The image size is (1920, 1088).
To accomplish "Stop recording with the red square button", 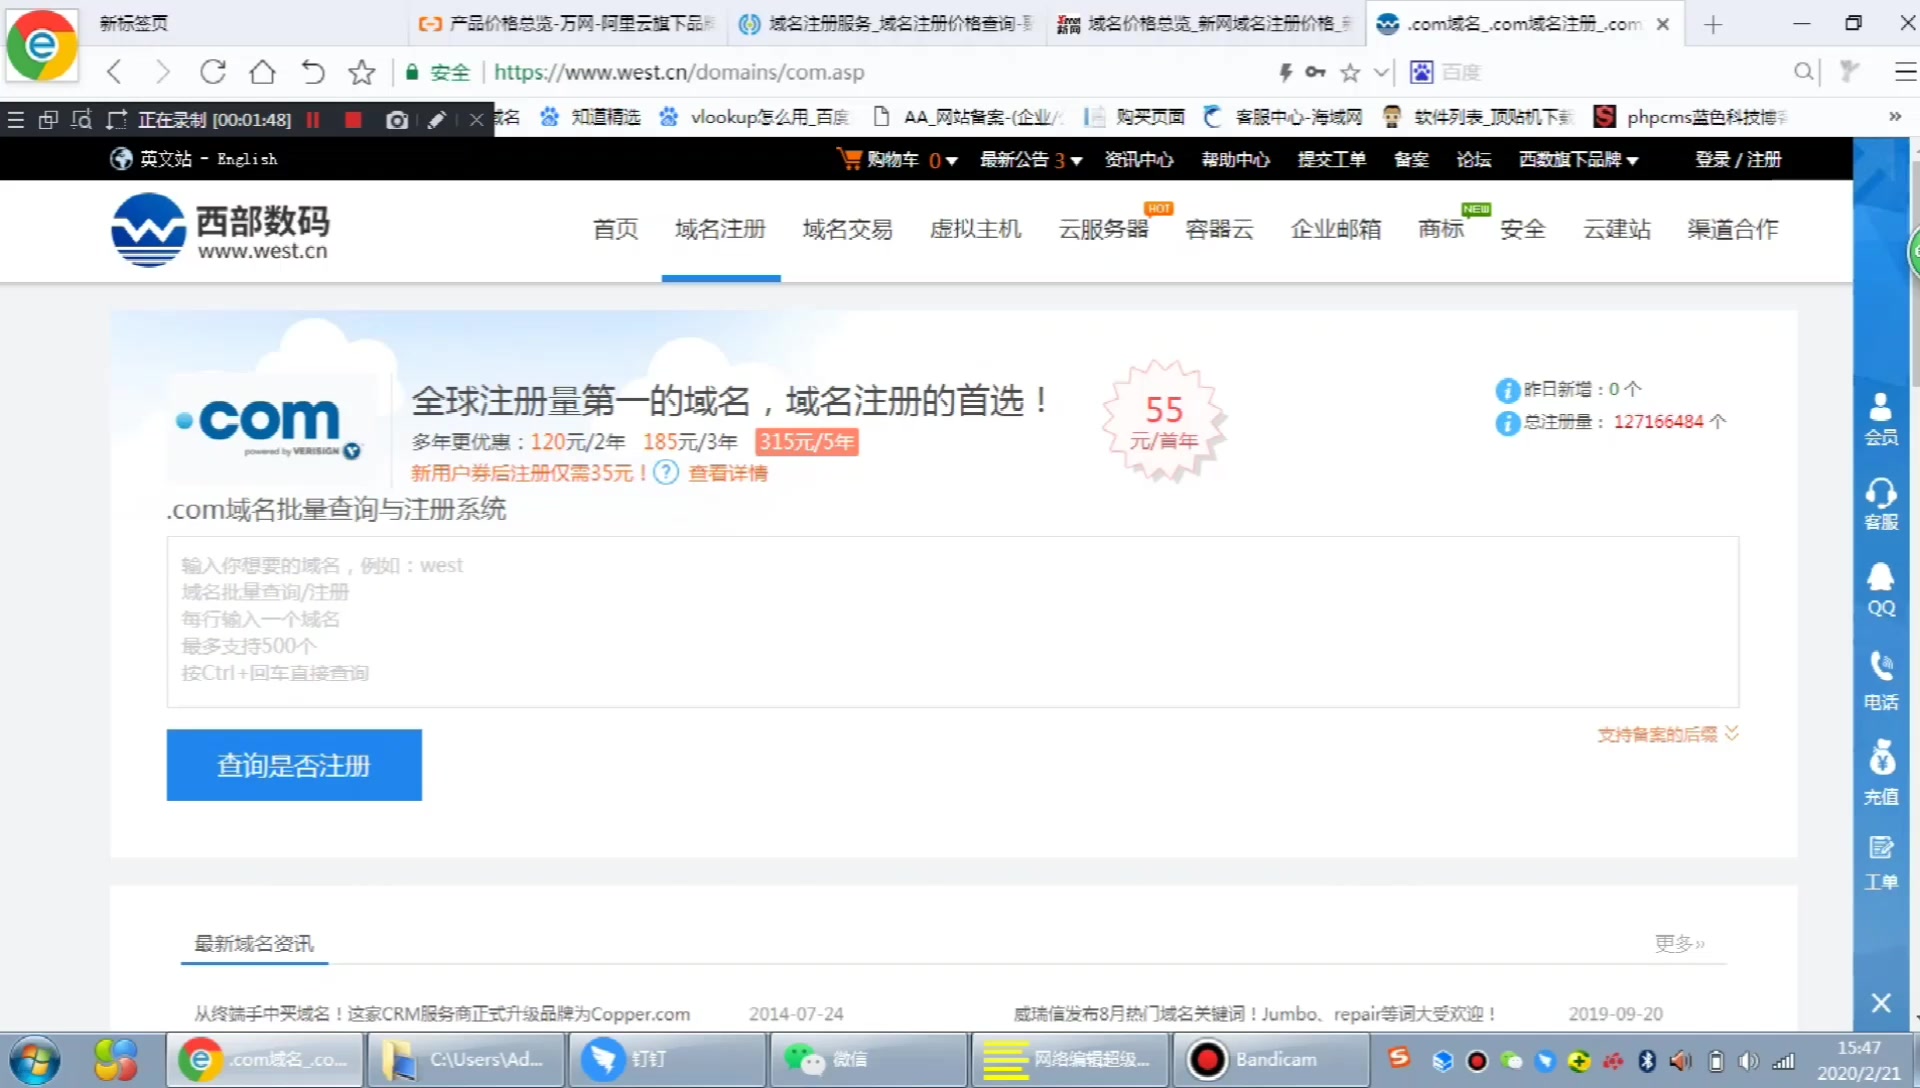I will [x=353, y=120].
